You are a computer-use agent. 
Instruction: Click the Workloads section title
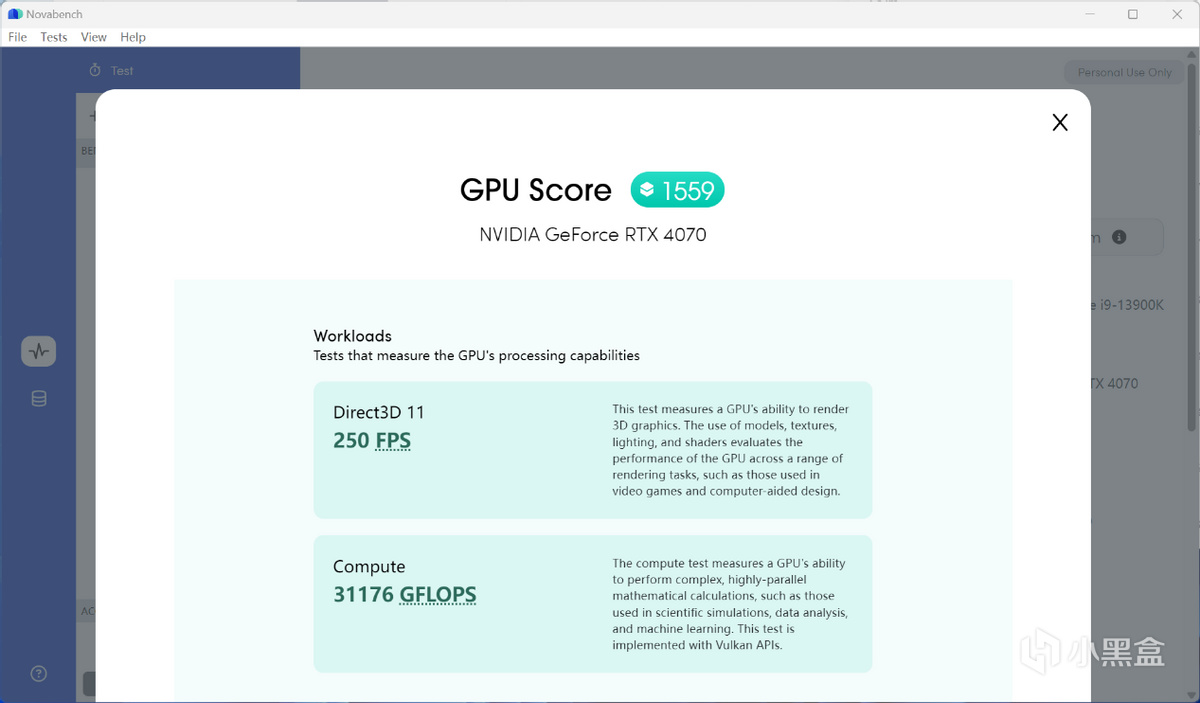(353, 336)
